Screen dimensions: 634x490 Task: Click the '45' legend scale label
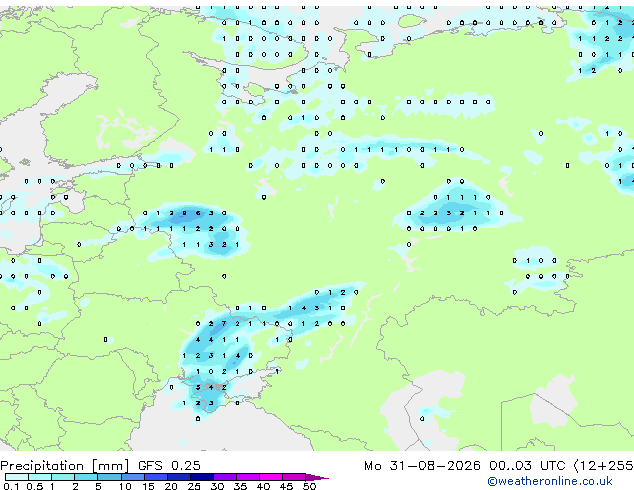[x=286, y=486]
